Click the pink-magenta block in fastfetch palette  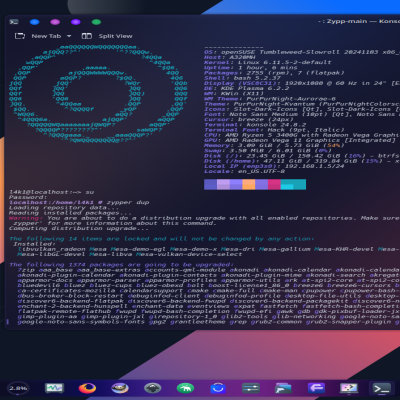(x=274, y=184)
